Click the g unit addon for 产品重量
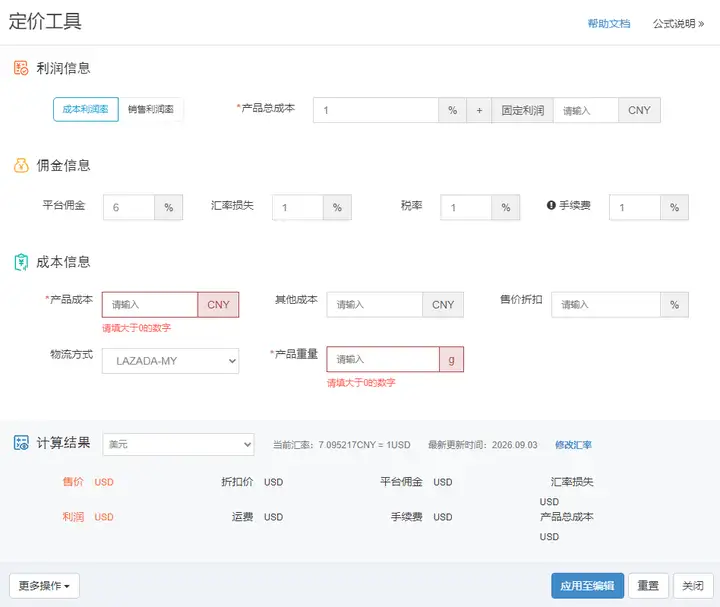The height and width of the screenshot is (607, 720). 451,360
